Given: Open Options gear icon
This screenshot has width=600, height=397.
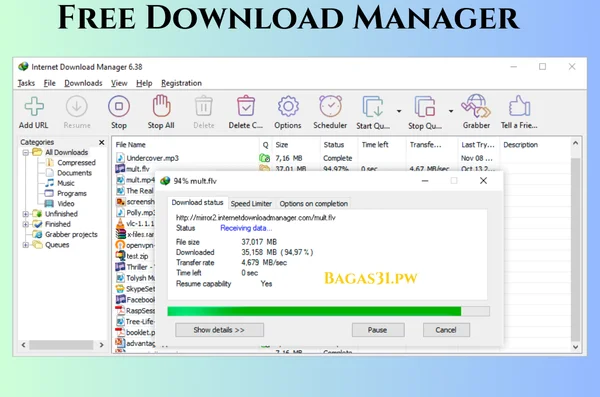Looking at the screenshot, I should [288, 106].
